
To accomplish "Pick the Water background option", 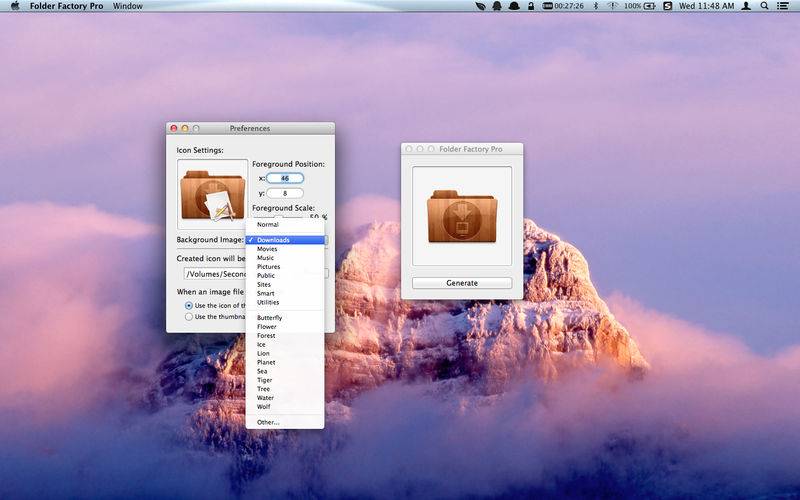I will [285, 398].
